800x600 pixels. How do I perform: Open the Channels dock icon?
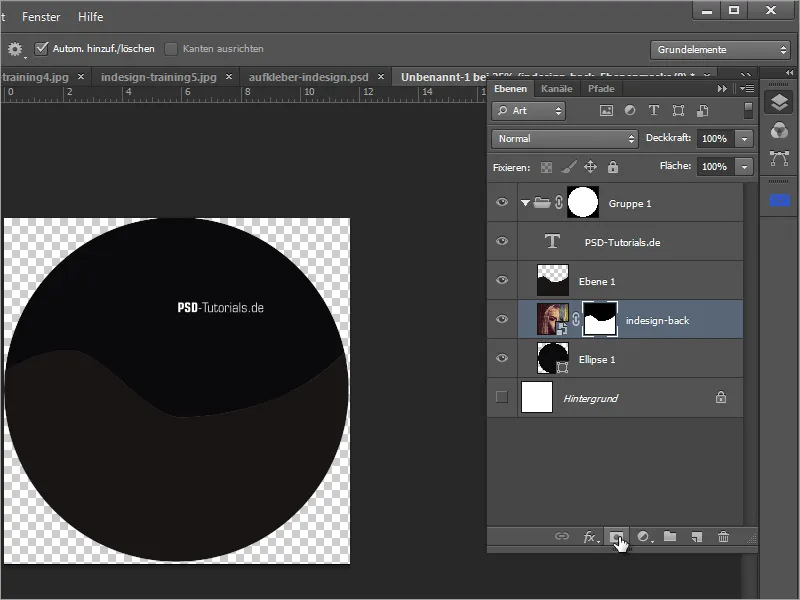[x=779, y=131]
